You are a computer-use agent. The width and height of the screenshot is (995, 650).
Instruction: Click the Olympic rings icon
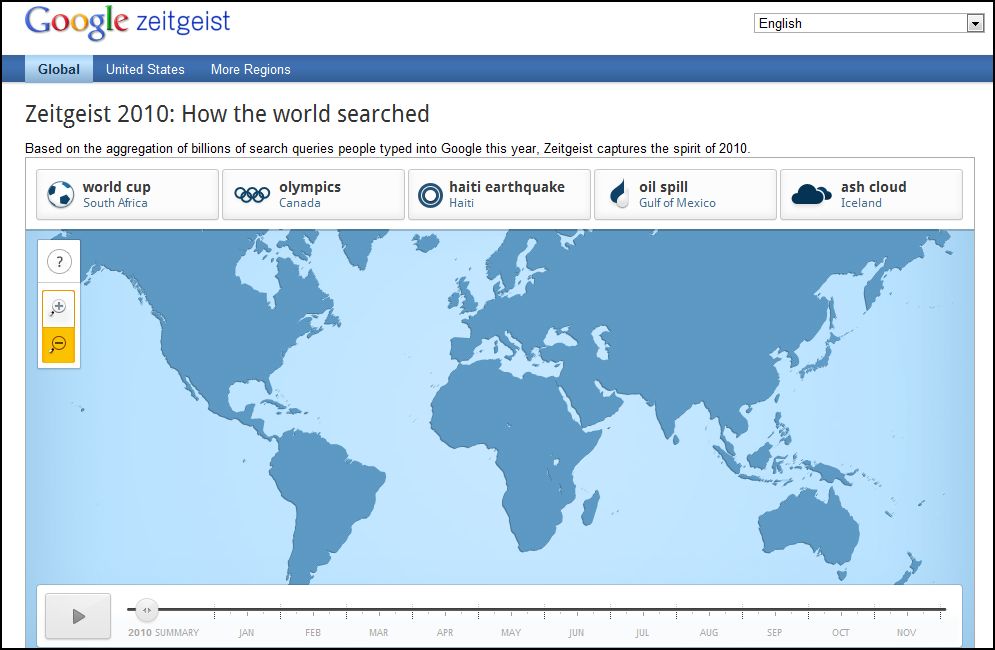[252, 194]
